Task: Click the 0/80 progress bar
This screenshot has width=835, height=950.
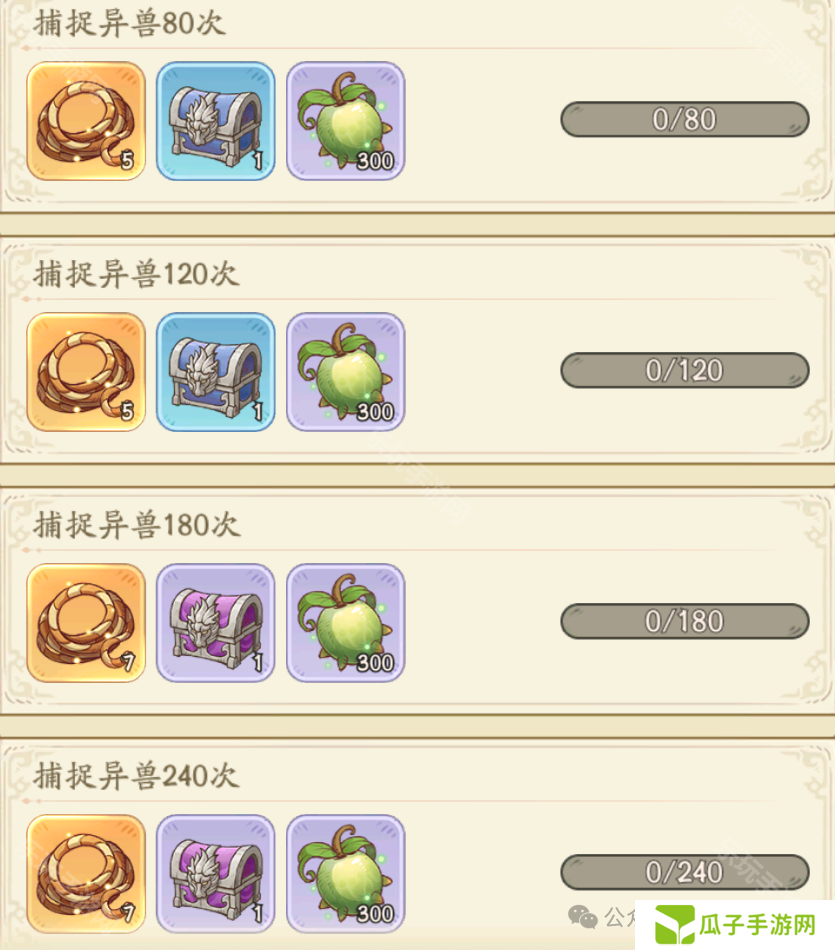Action: [685, 119]
